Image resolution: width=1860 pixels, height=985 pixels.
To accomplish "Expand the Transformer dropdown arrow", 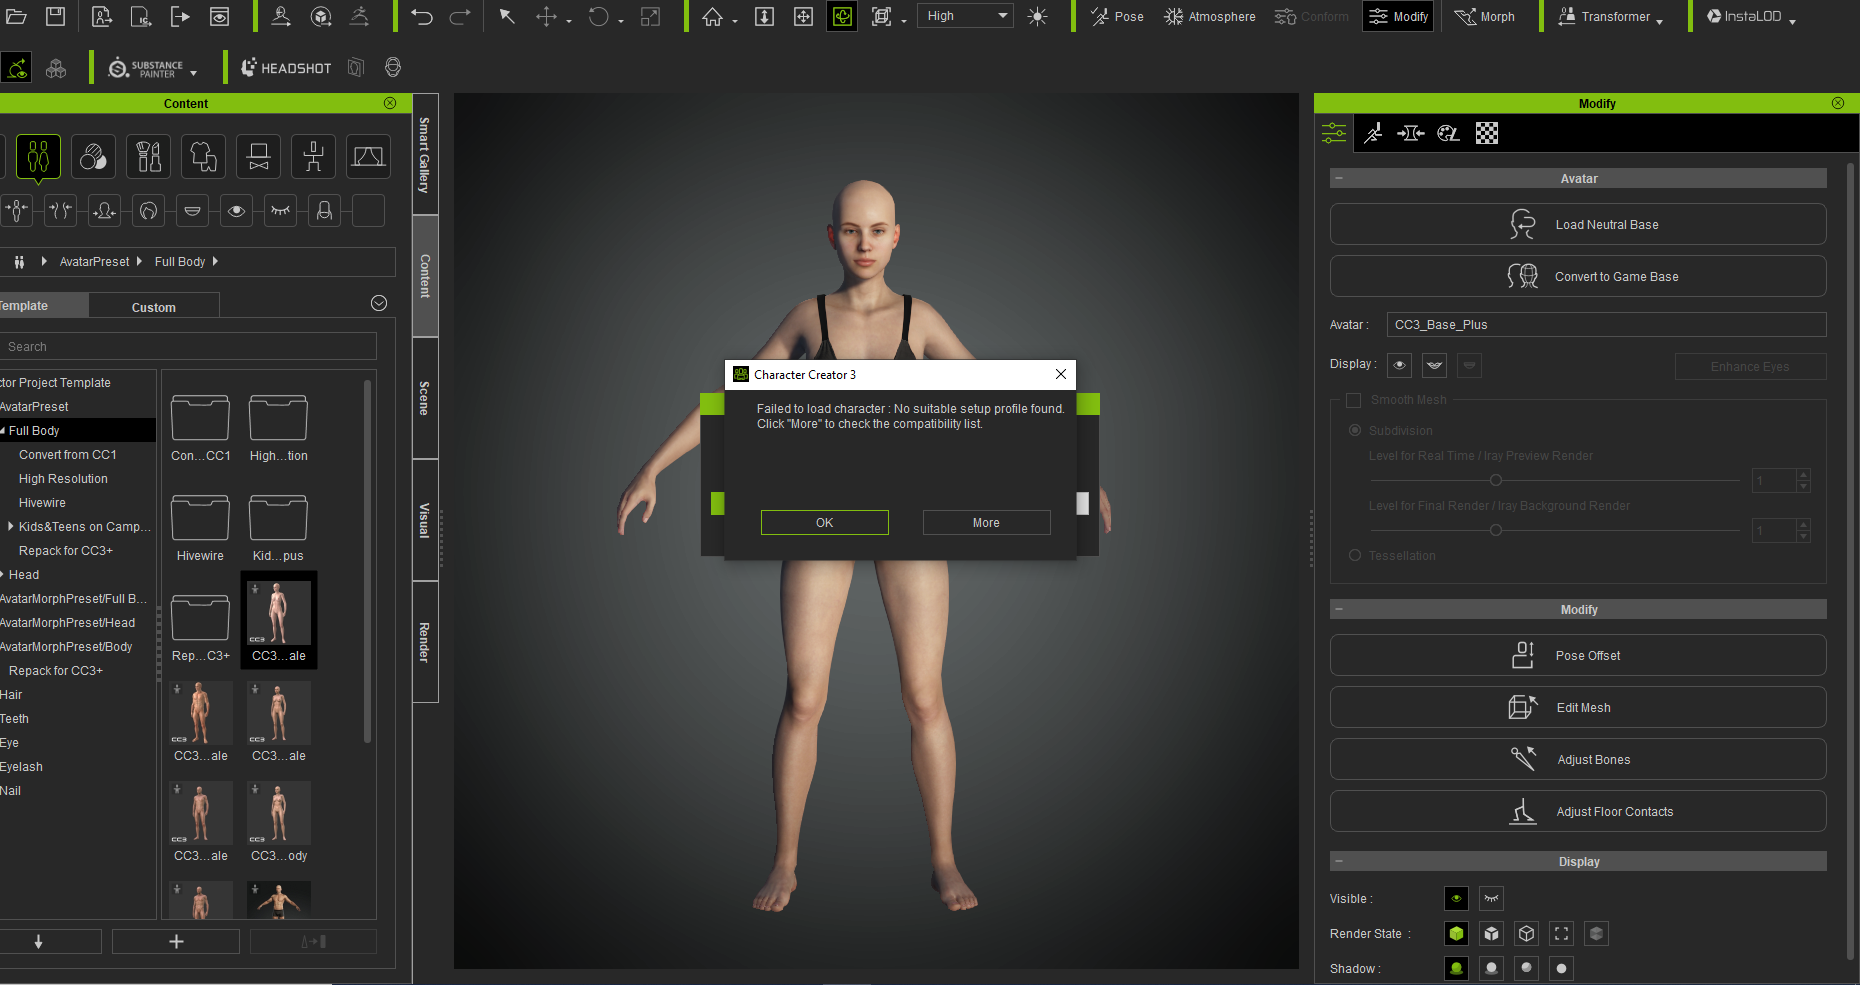I will click(1660, 20).
